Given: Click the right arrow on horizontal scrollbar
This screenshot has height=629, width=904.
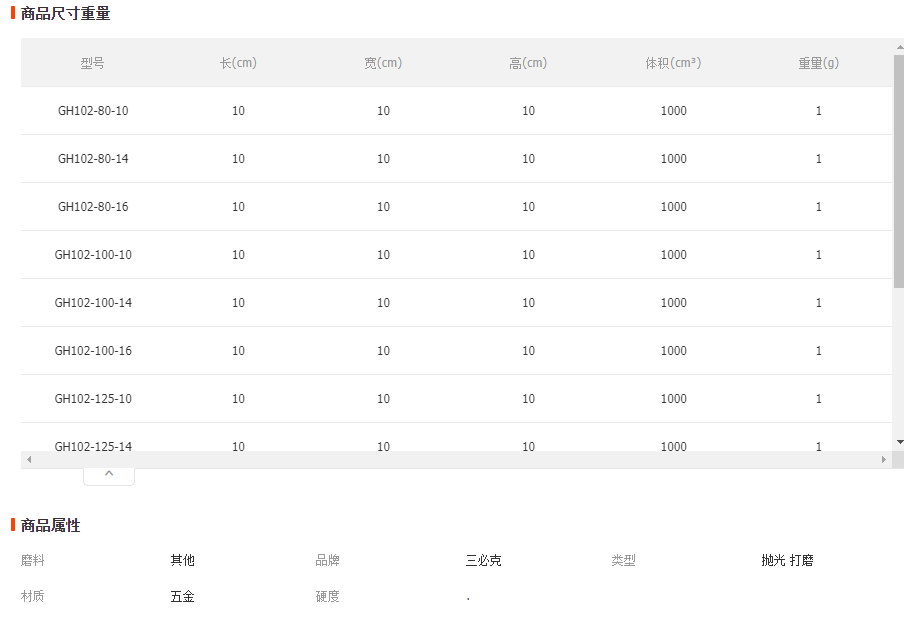Looking at the screenshot, I should tap(884, 459).
